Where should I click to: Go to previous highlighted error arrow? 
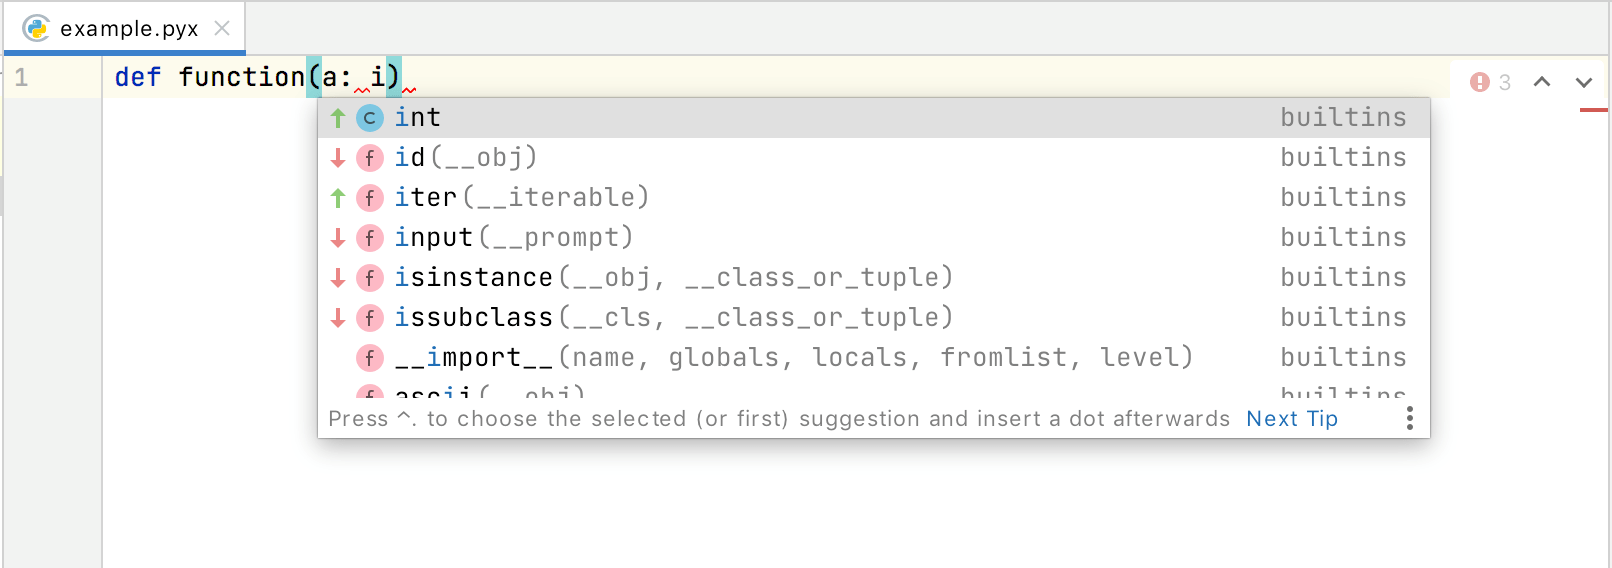(x=1542, y=82)
